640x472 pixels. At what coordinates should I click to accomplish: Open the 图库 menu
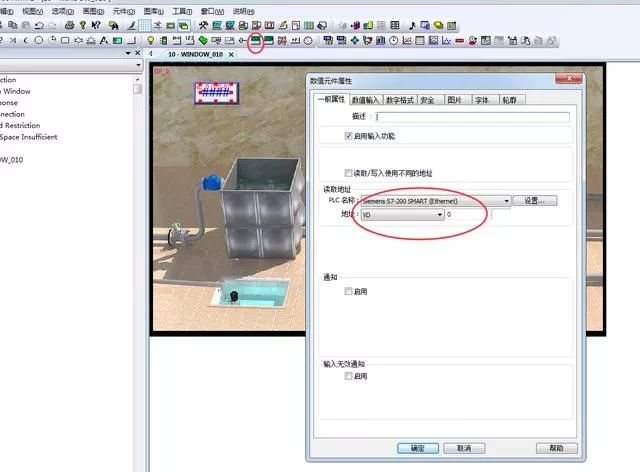pos(154,11)
